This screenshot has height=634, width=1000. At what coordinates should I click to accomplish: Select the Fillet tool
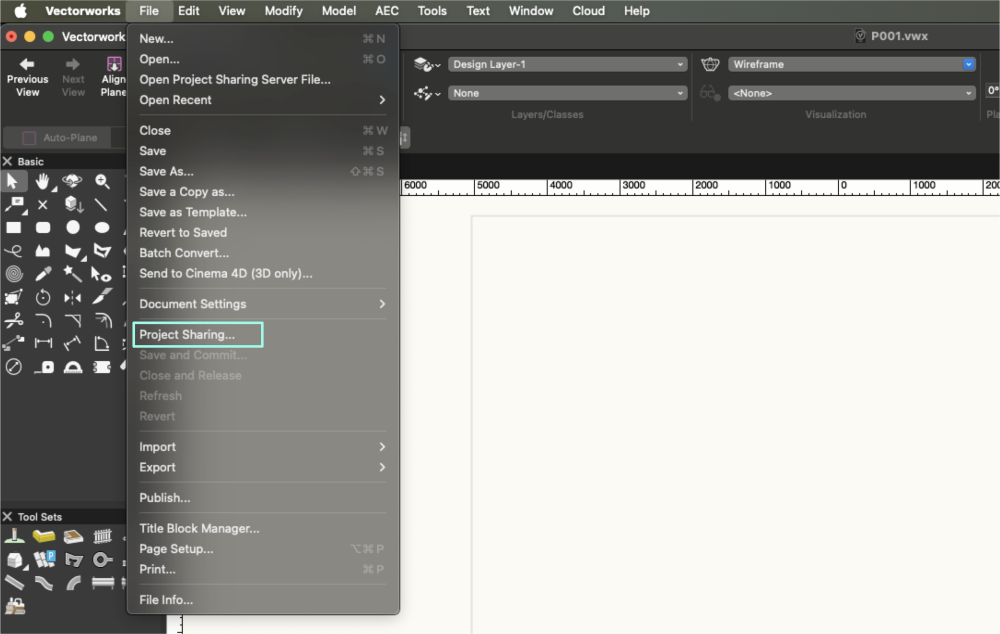(43, 320)
